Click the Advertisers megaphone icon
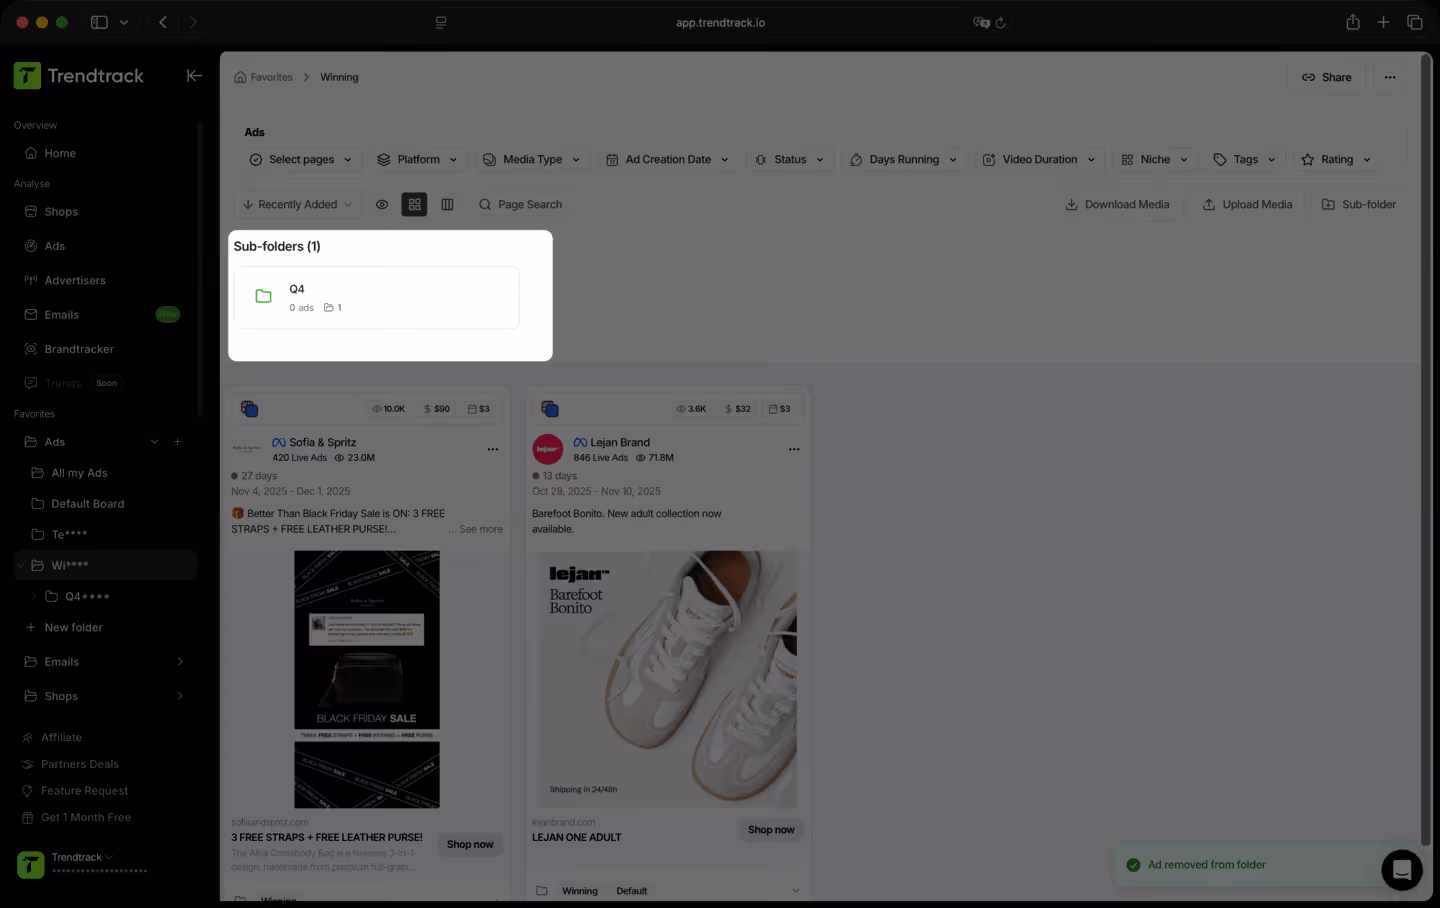 [30, 280]
